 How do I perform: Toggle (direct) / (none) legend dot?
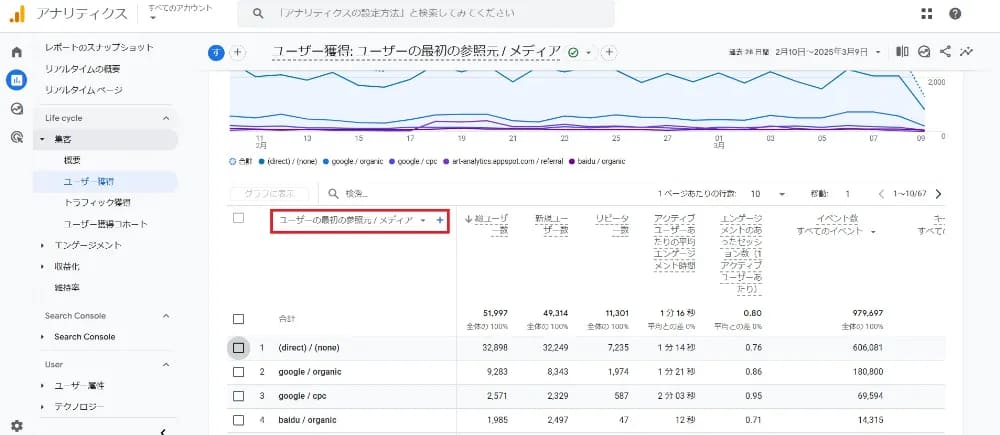click(259, 162)
